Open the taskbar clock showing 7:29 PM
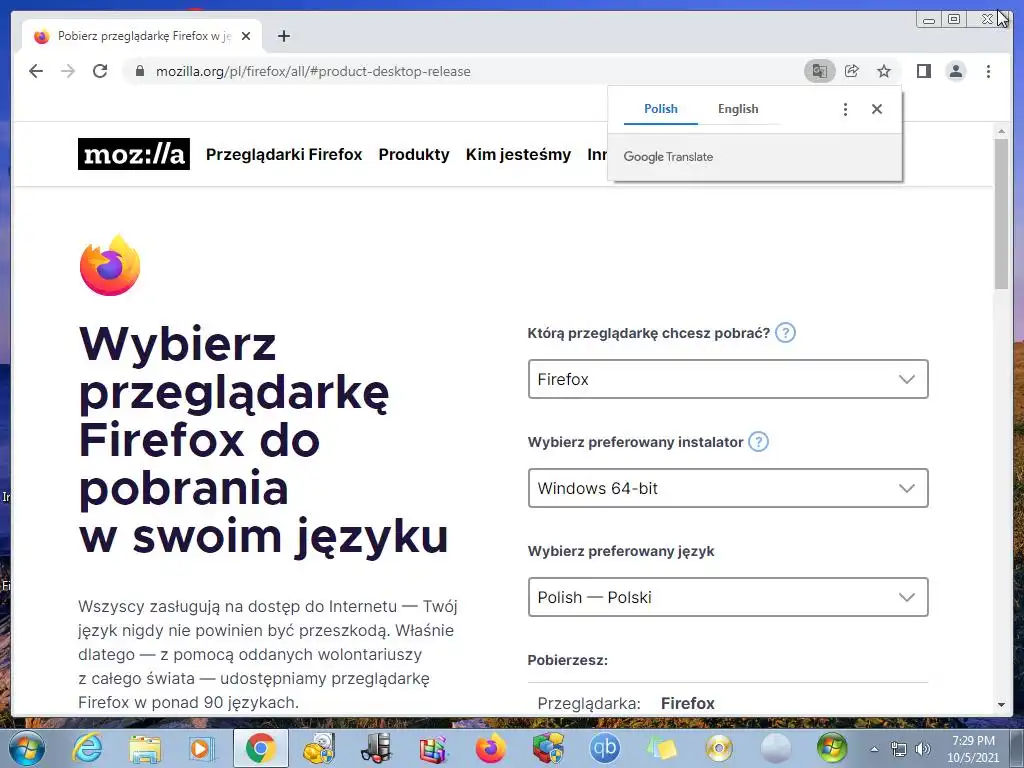 973,749
